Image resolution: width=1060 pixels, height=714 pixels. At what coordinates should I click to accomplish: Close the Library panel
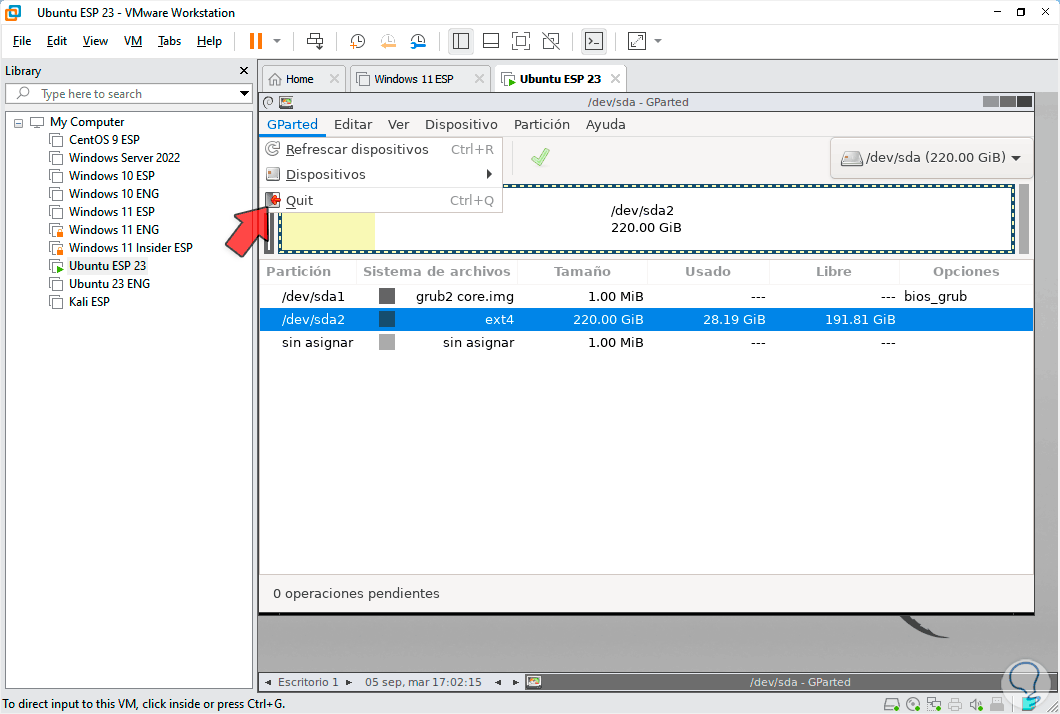(x=244, y=71)
